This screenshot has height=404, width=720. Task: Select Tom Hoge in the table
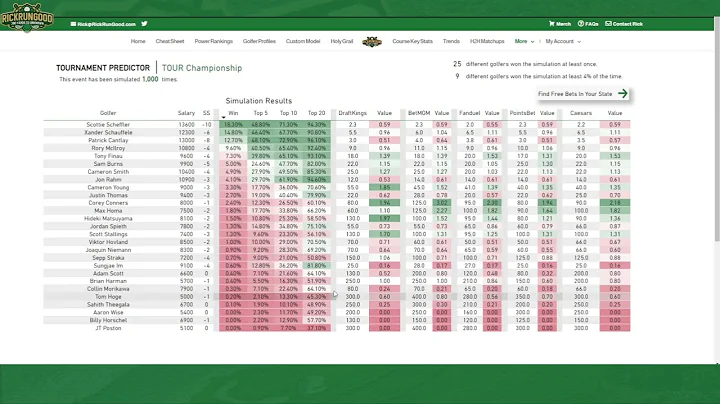click(108, 297)
